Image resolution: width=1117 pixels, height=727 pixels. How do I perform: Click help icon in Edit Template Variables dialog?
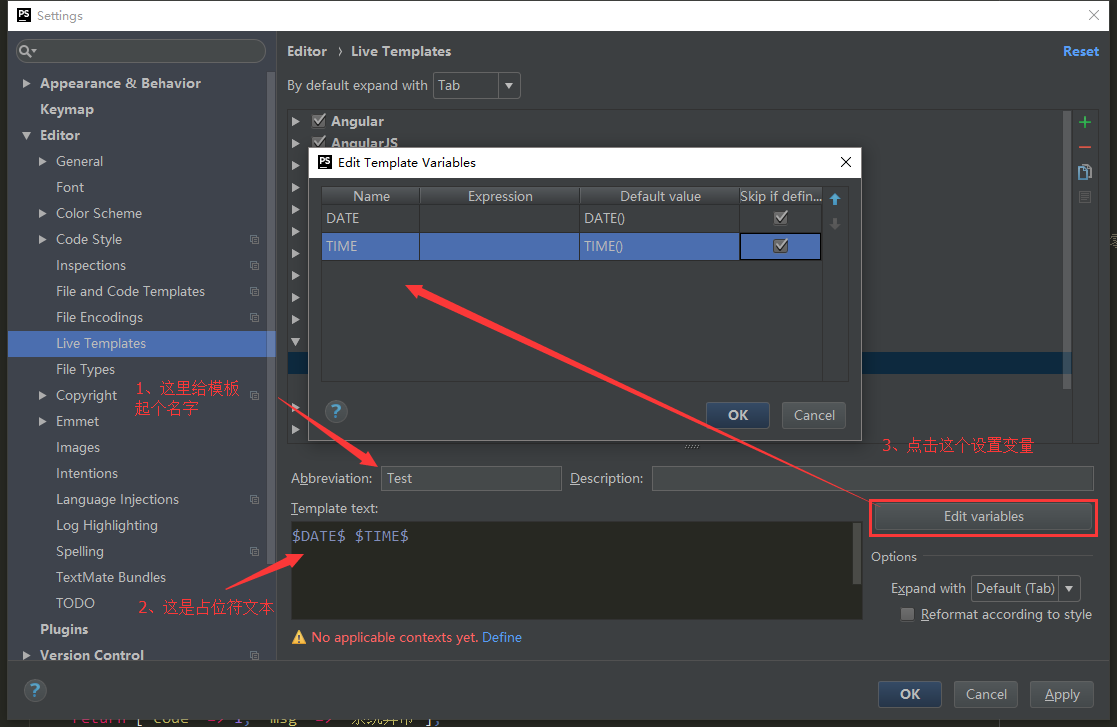[336, 410]
